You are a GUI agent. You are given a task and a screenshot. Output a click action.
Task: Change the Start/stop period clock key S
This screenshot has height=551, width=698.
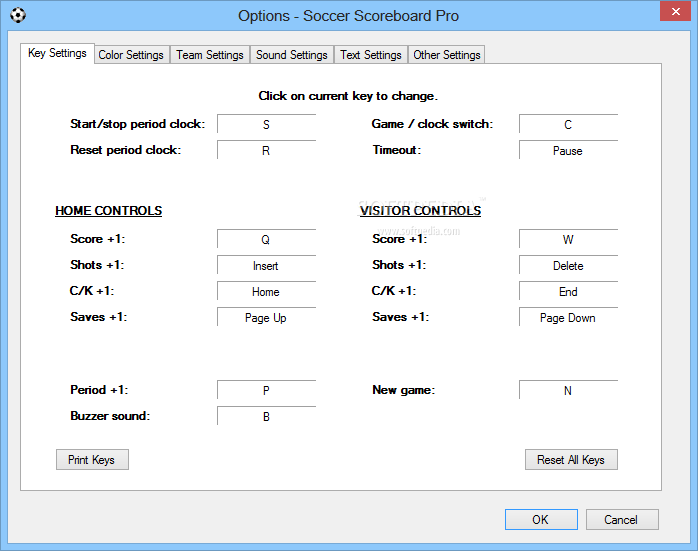click(266, 124)
